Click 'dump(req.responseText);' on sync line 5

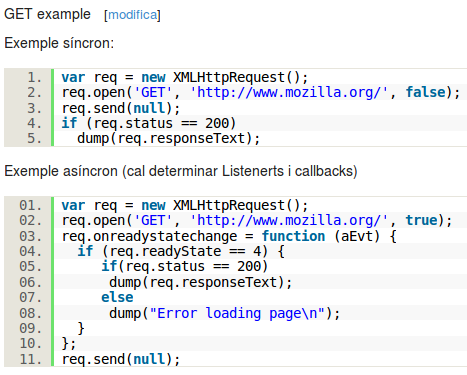point(168,139)
